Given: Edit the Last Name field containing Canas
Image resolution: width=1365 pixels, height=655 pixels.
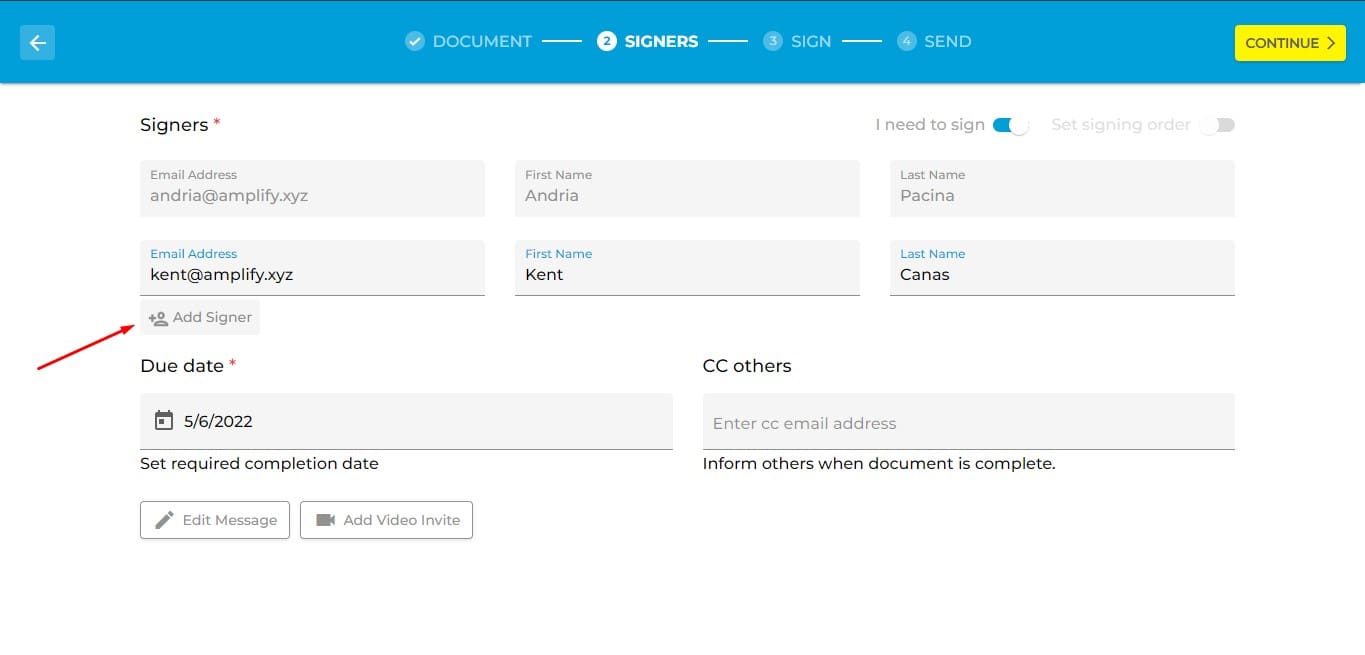Looking at the screenshot, I should tap(1062, 268).
